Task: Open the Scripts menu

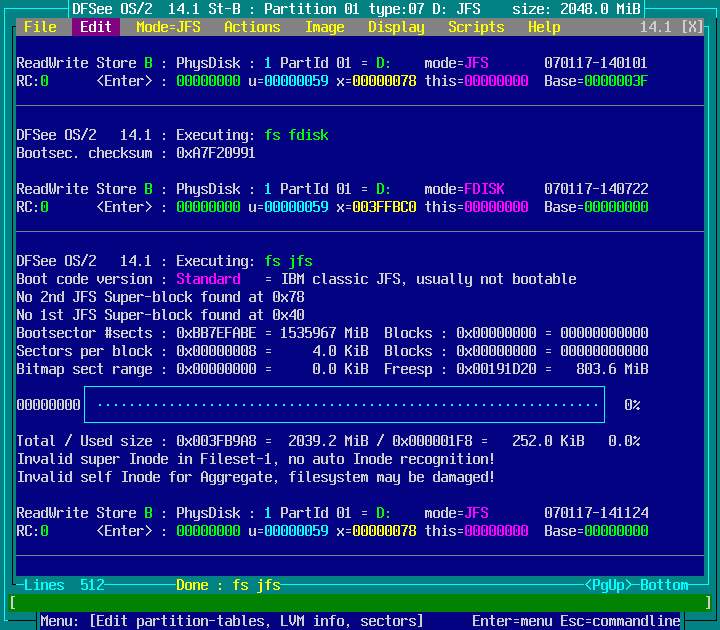Action: pyautogui.click(x=476, y=27)
